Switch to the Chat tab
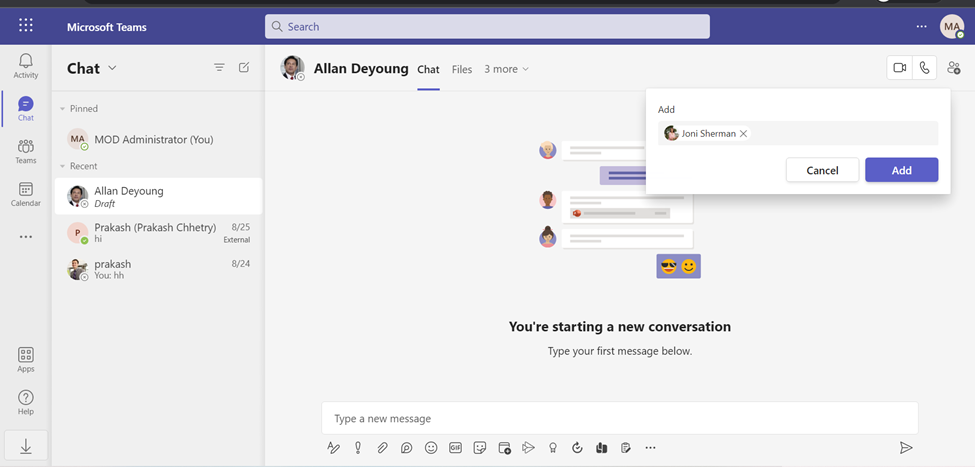Image resolution: width=975 pixels, height=467 pixels. pyautogui.click(x=428, y=70)
